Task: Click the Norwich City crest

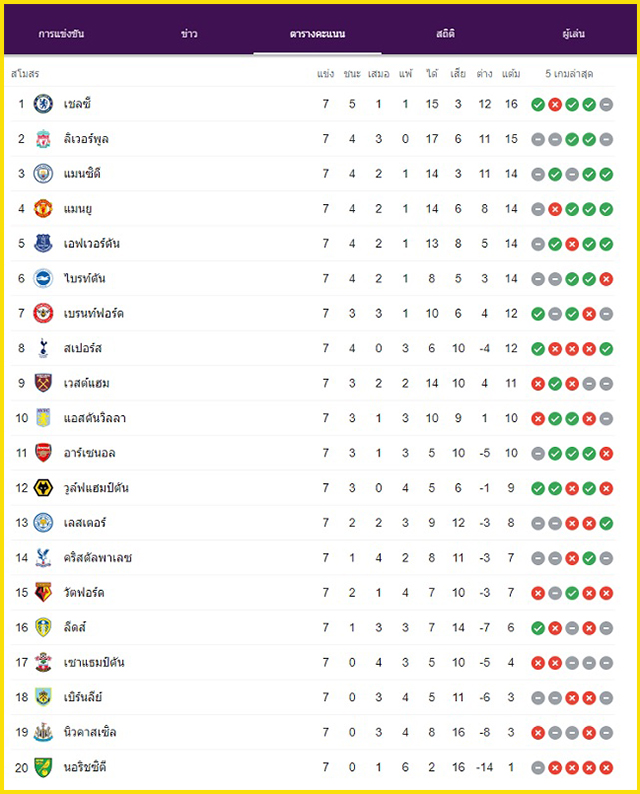Action: 43,768
